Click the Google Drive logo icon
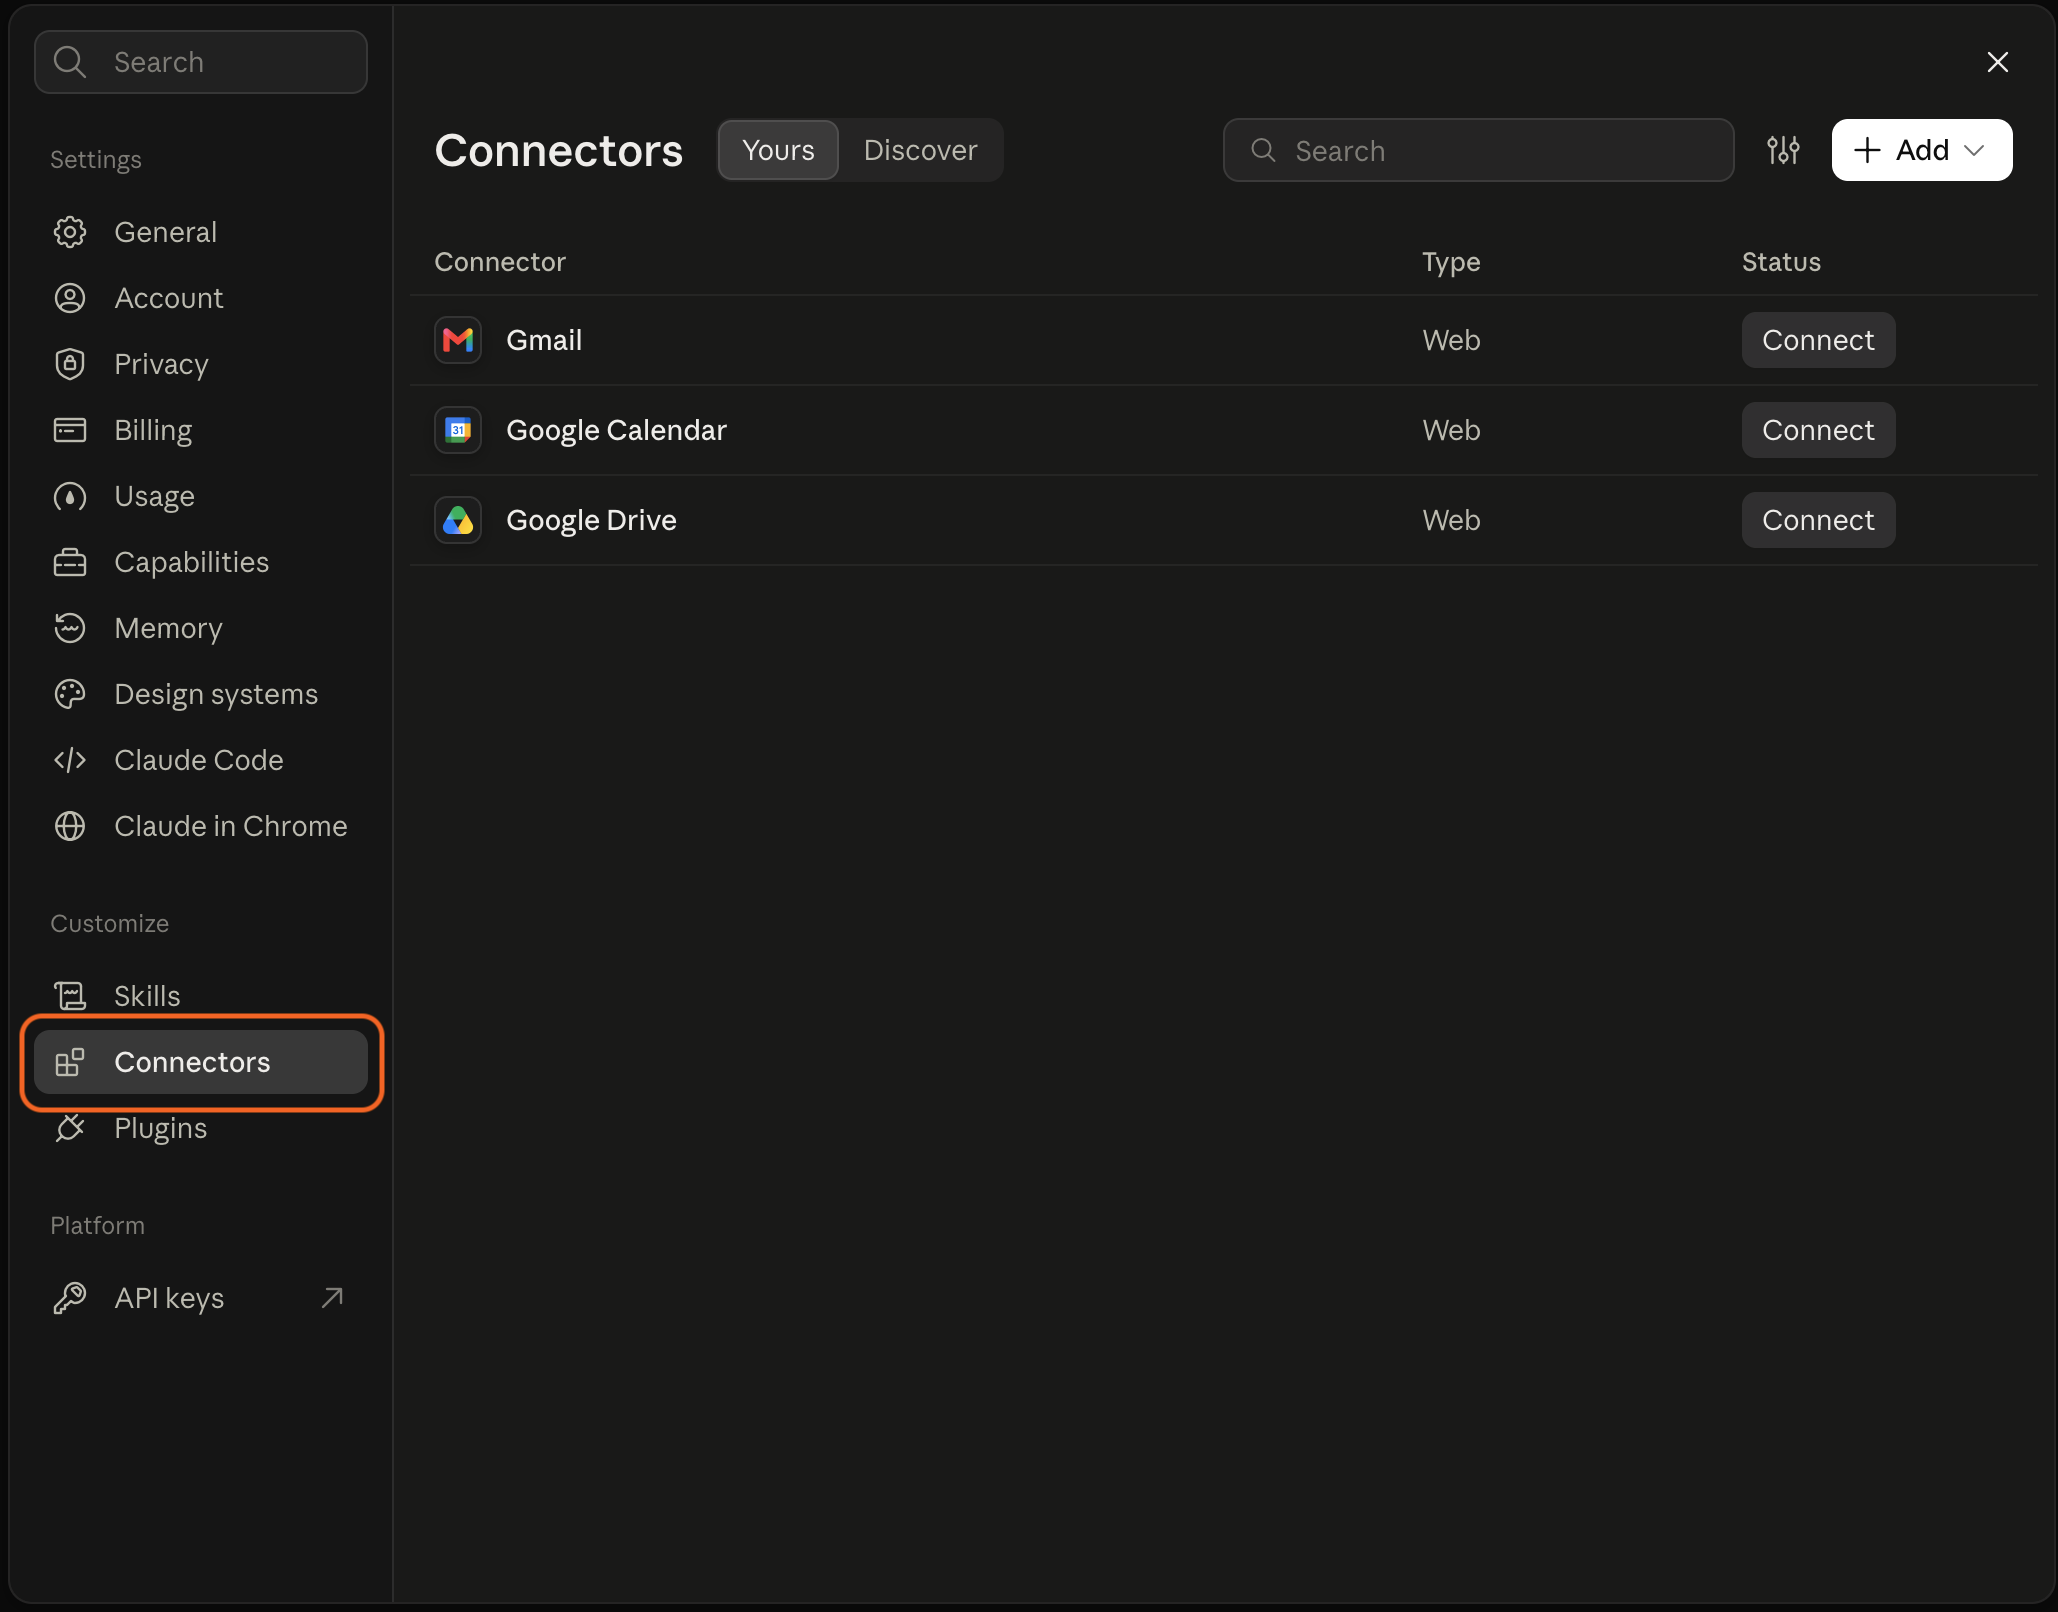Viewport: 2058px width, 1612px height. click(x=458, y=520)
